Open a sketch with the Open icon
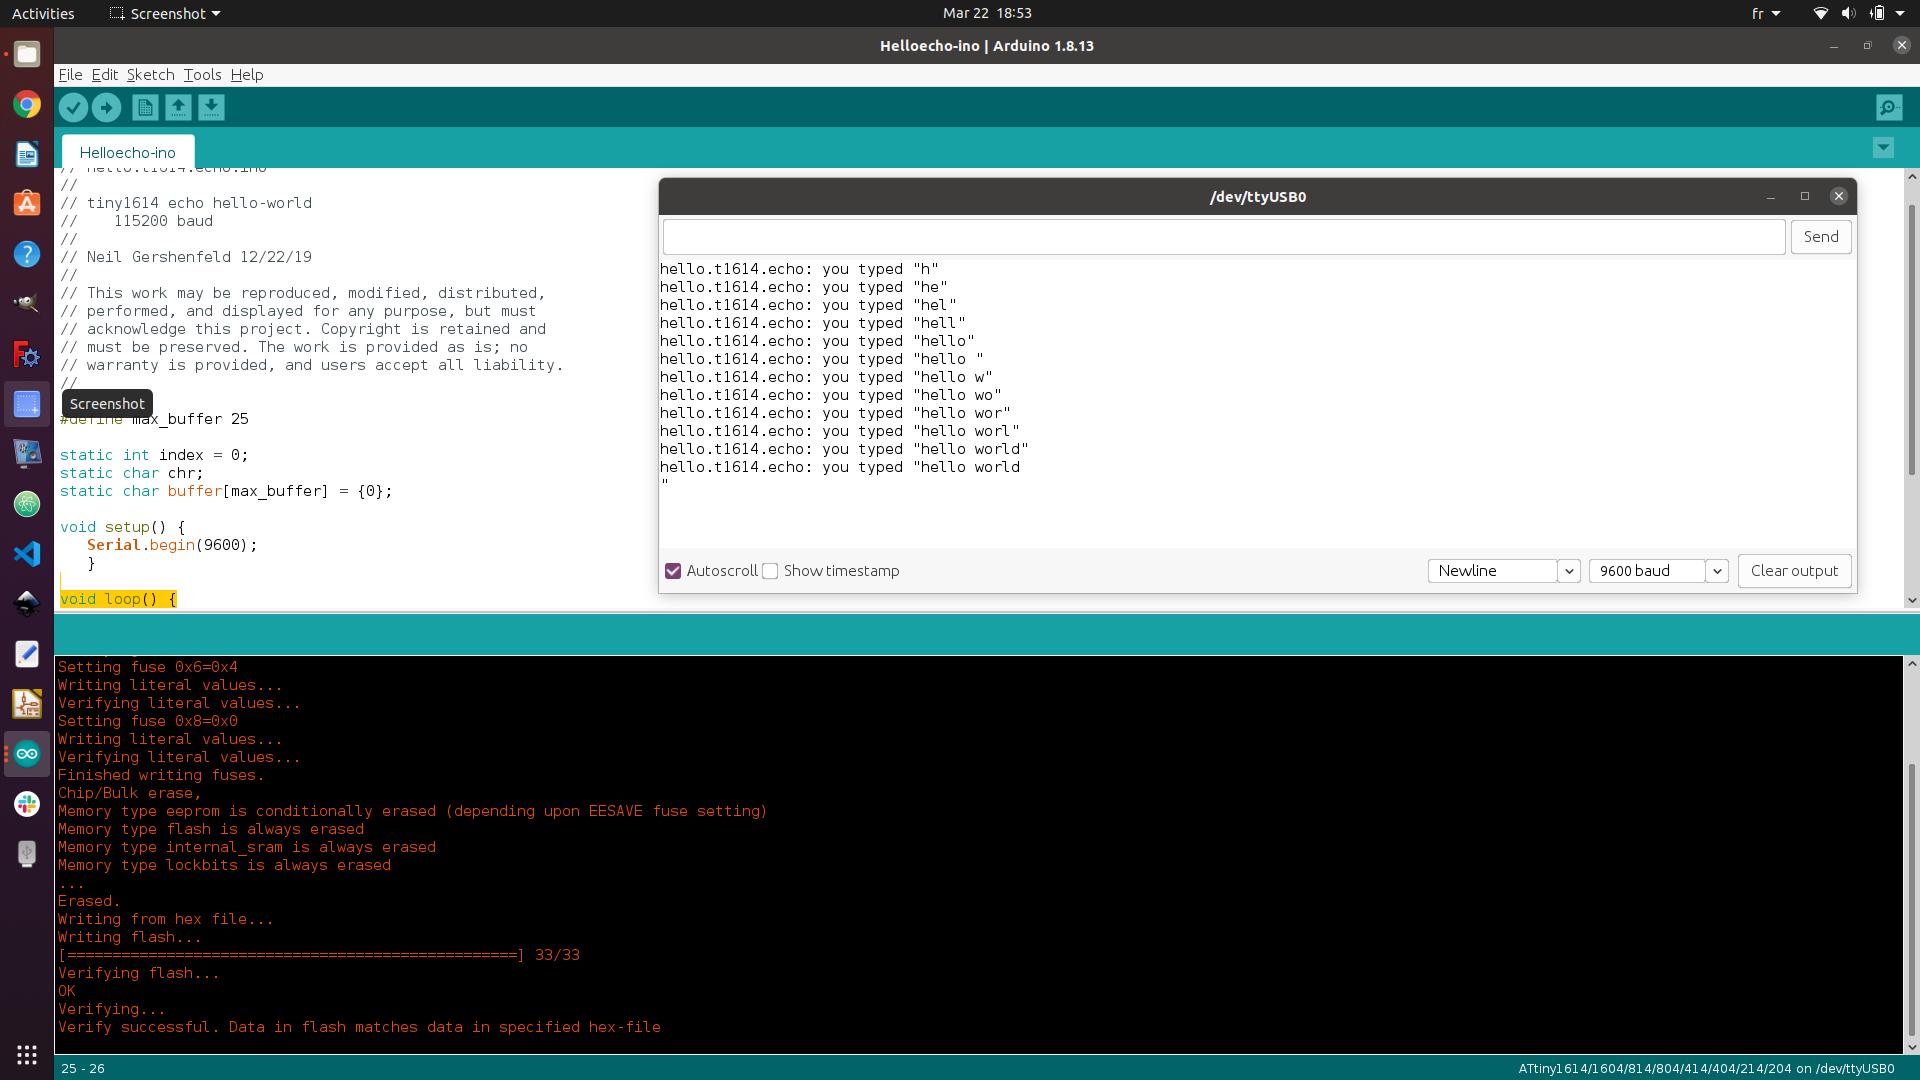The image size is (1920, 1080). 178,107
